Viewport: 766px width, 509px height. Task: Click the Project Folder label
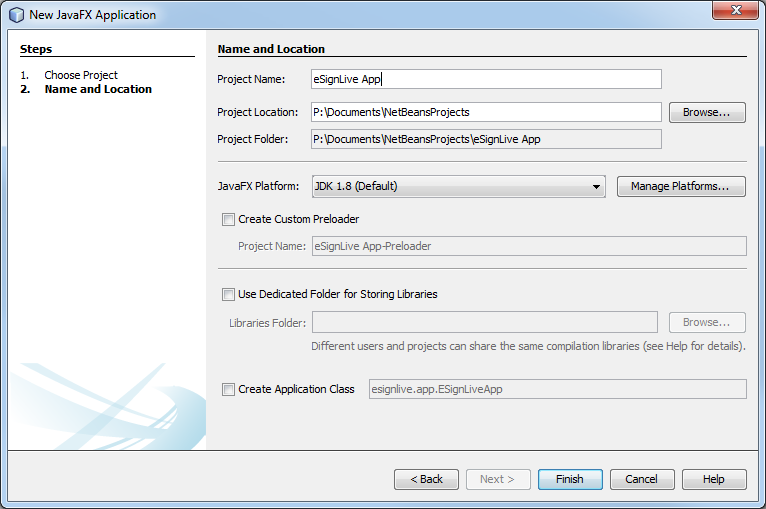pyautogui.click(x=253, y=139)
